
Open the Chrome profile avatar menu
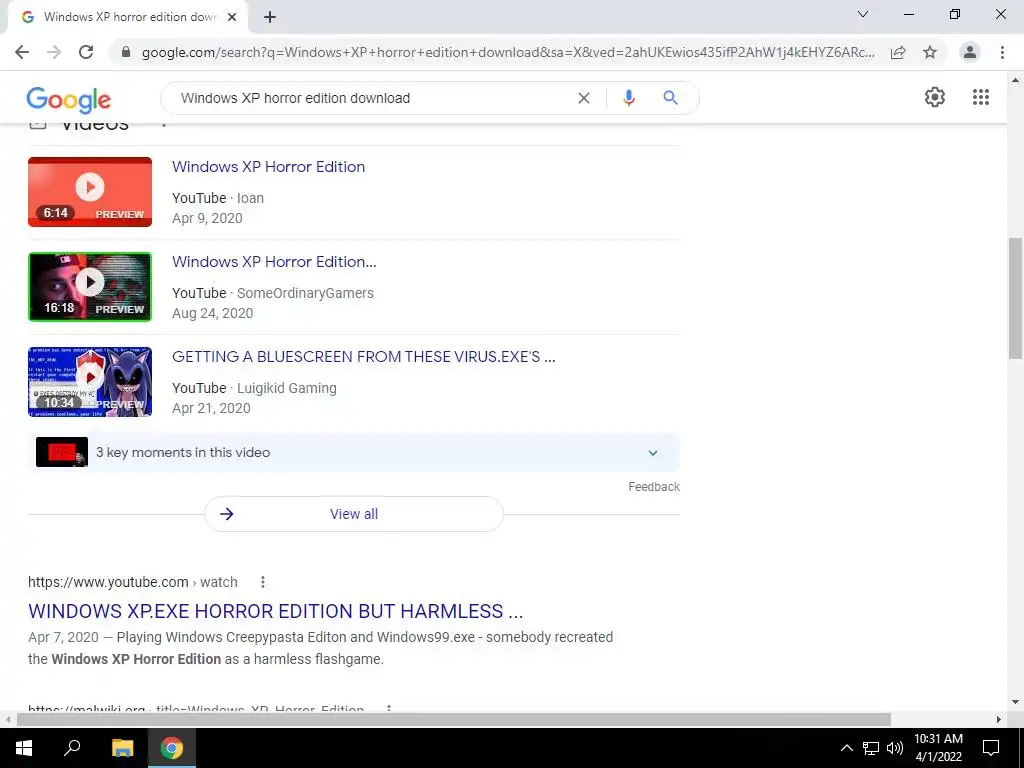[970, 52]
